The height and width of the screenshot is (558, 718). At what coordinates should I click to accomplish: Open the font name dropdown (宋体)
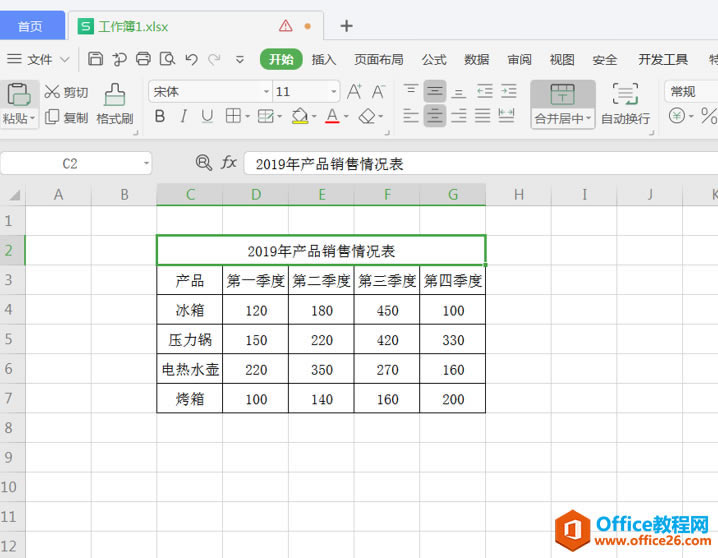[x=266, y=92]
